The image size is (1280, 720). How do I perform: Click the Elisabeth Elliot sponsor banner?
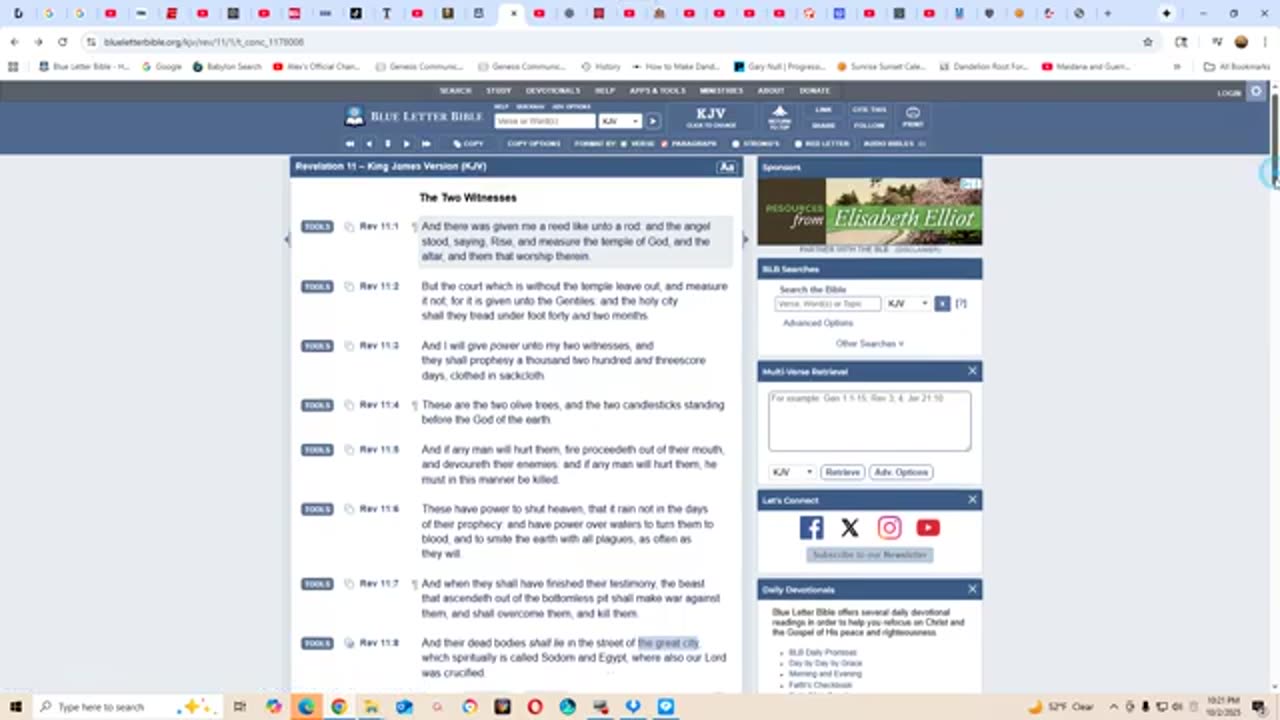click(869, 211)
